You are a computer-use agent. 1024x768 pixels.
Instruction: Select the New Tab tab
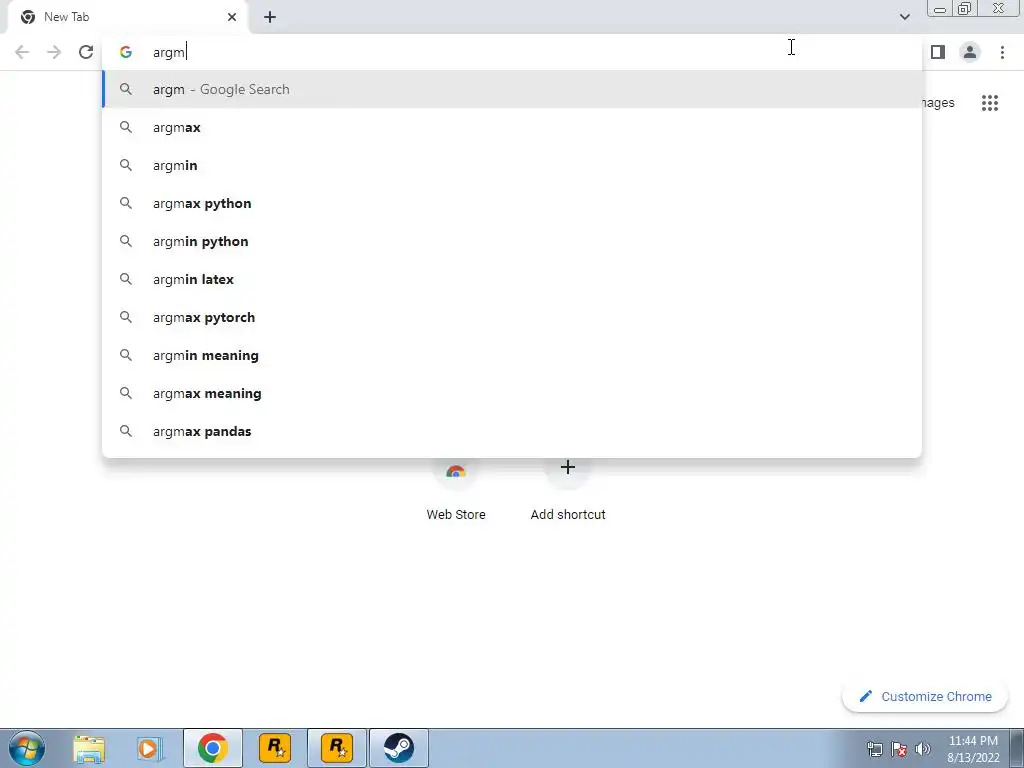click(x=127, y=17)
